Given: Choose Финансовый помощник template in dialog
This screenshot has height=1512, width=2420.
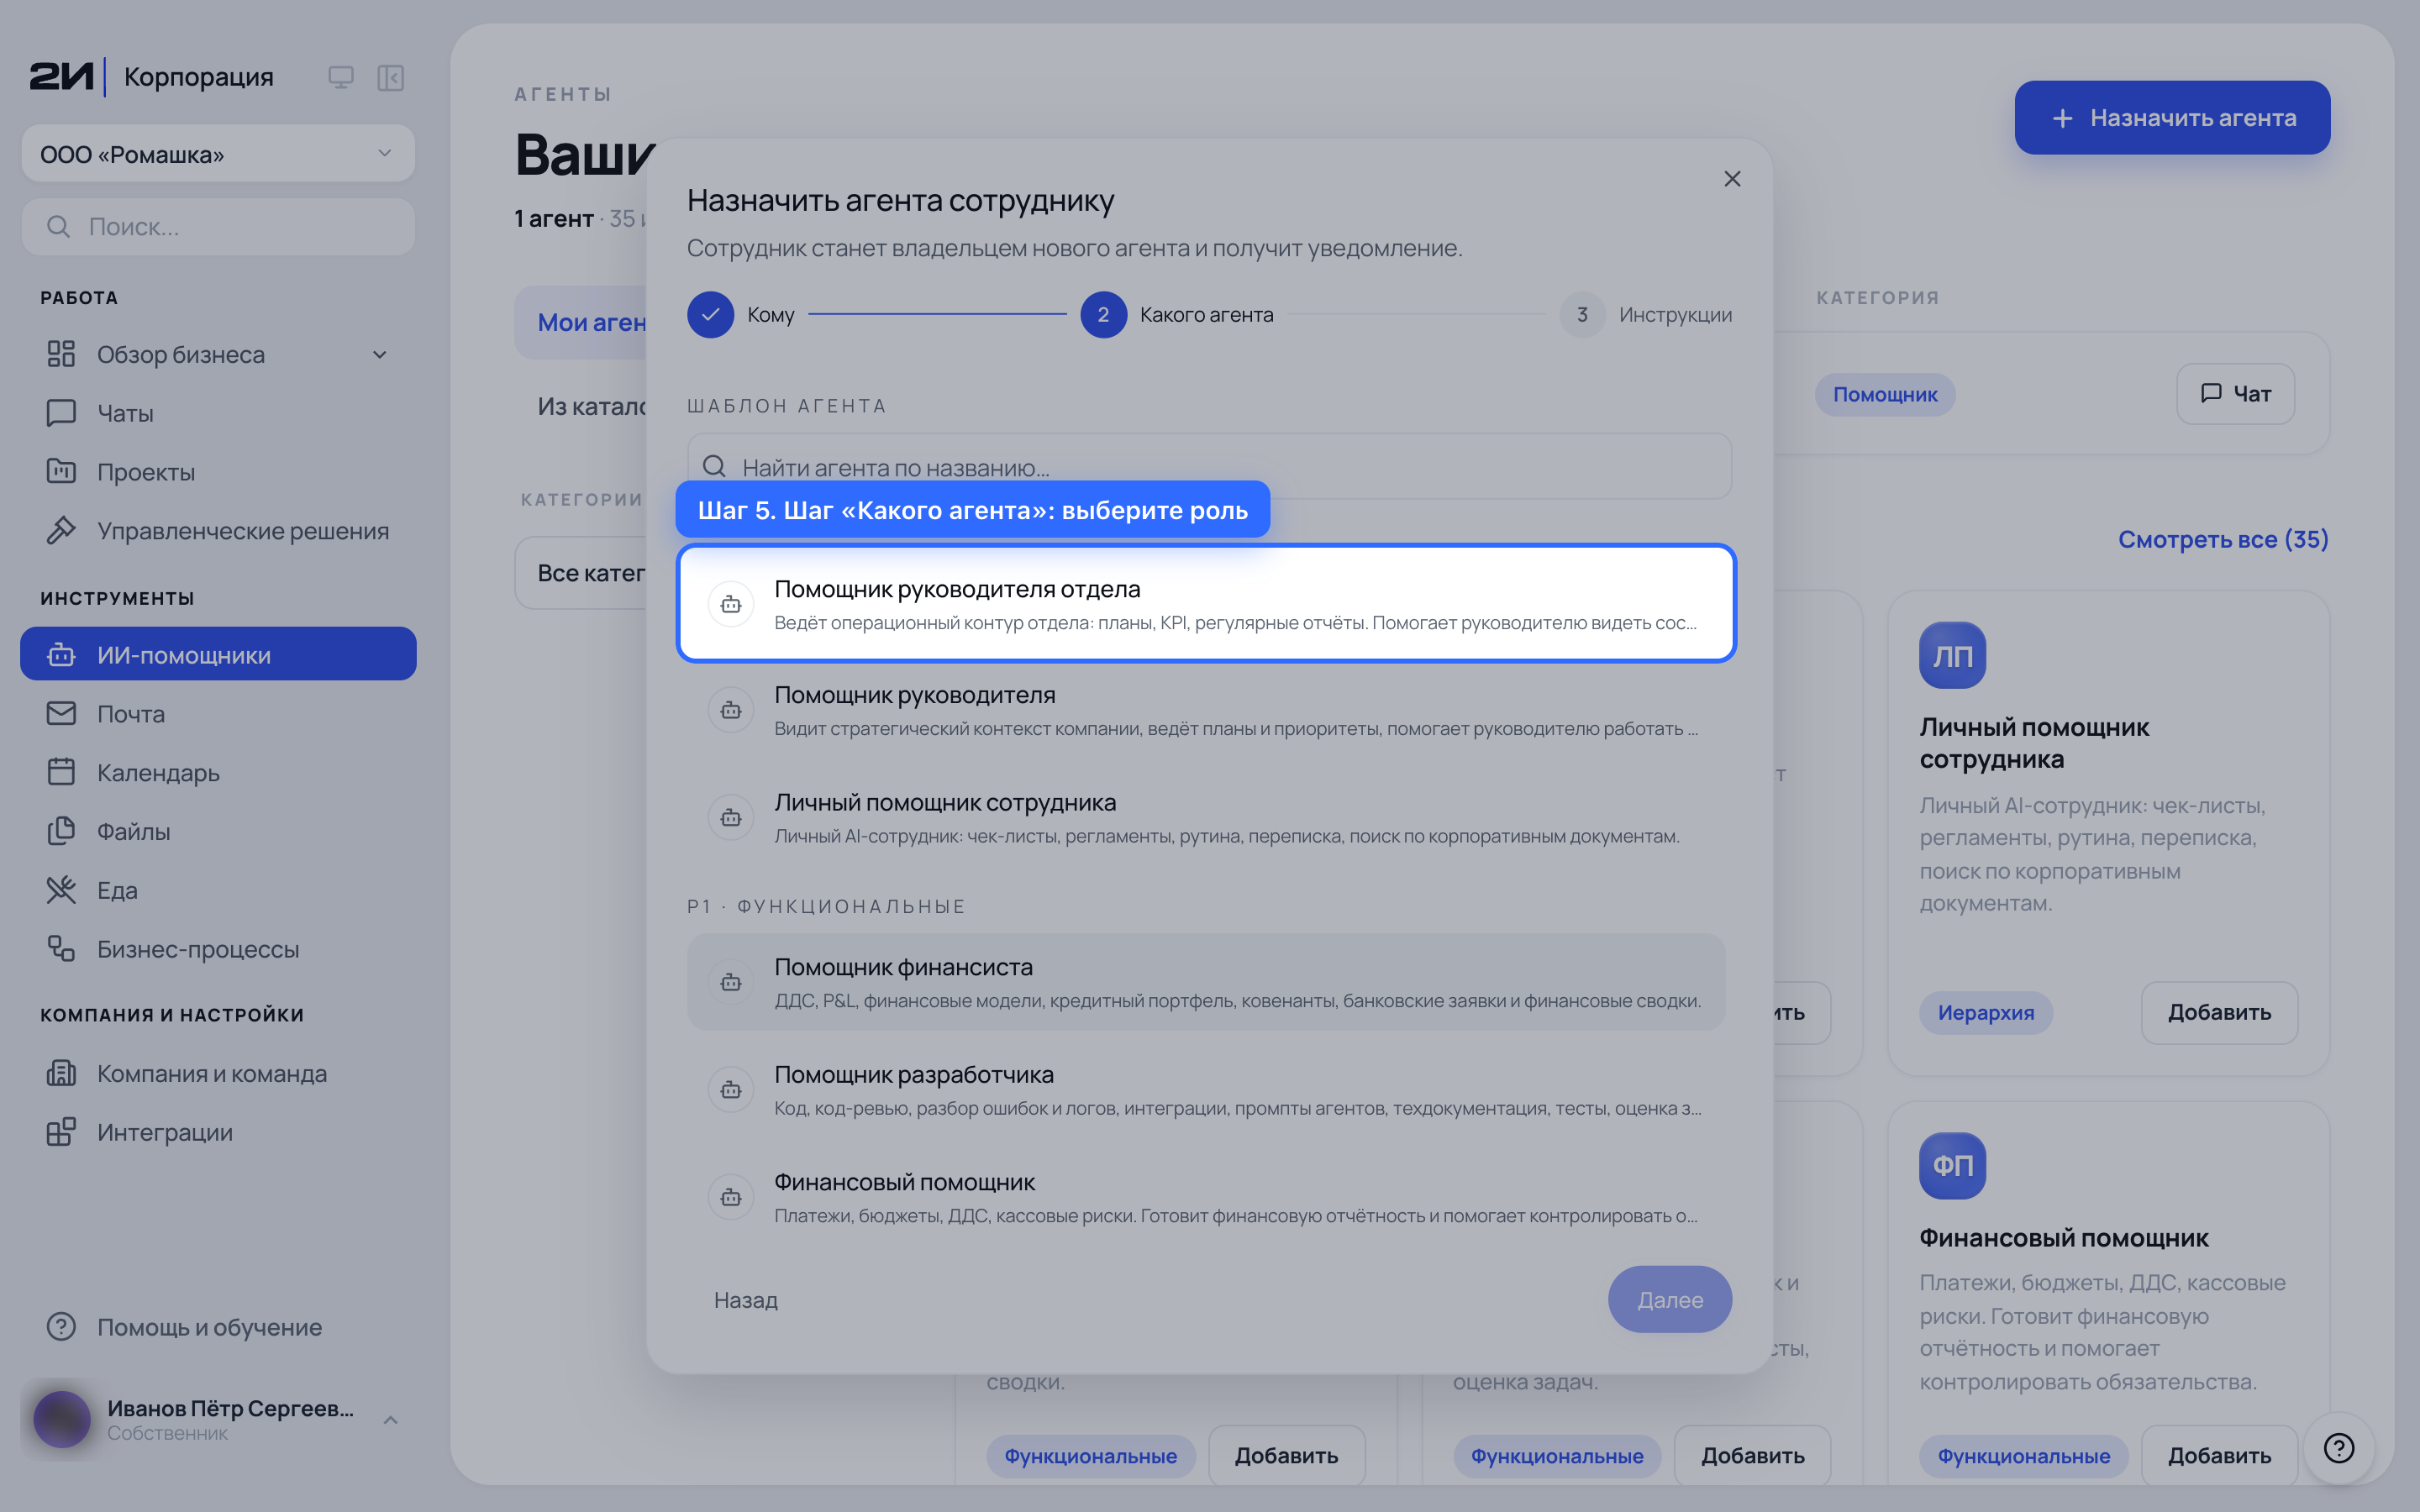Looking at the screenshot, I should 1206,1197.
